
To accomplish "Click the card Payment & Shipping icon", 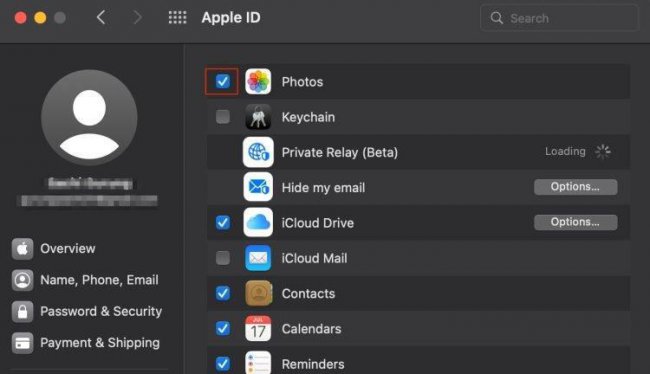I will [x=22, y=343].
